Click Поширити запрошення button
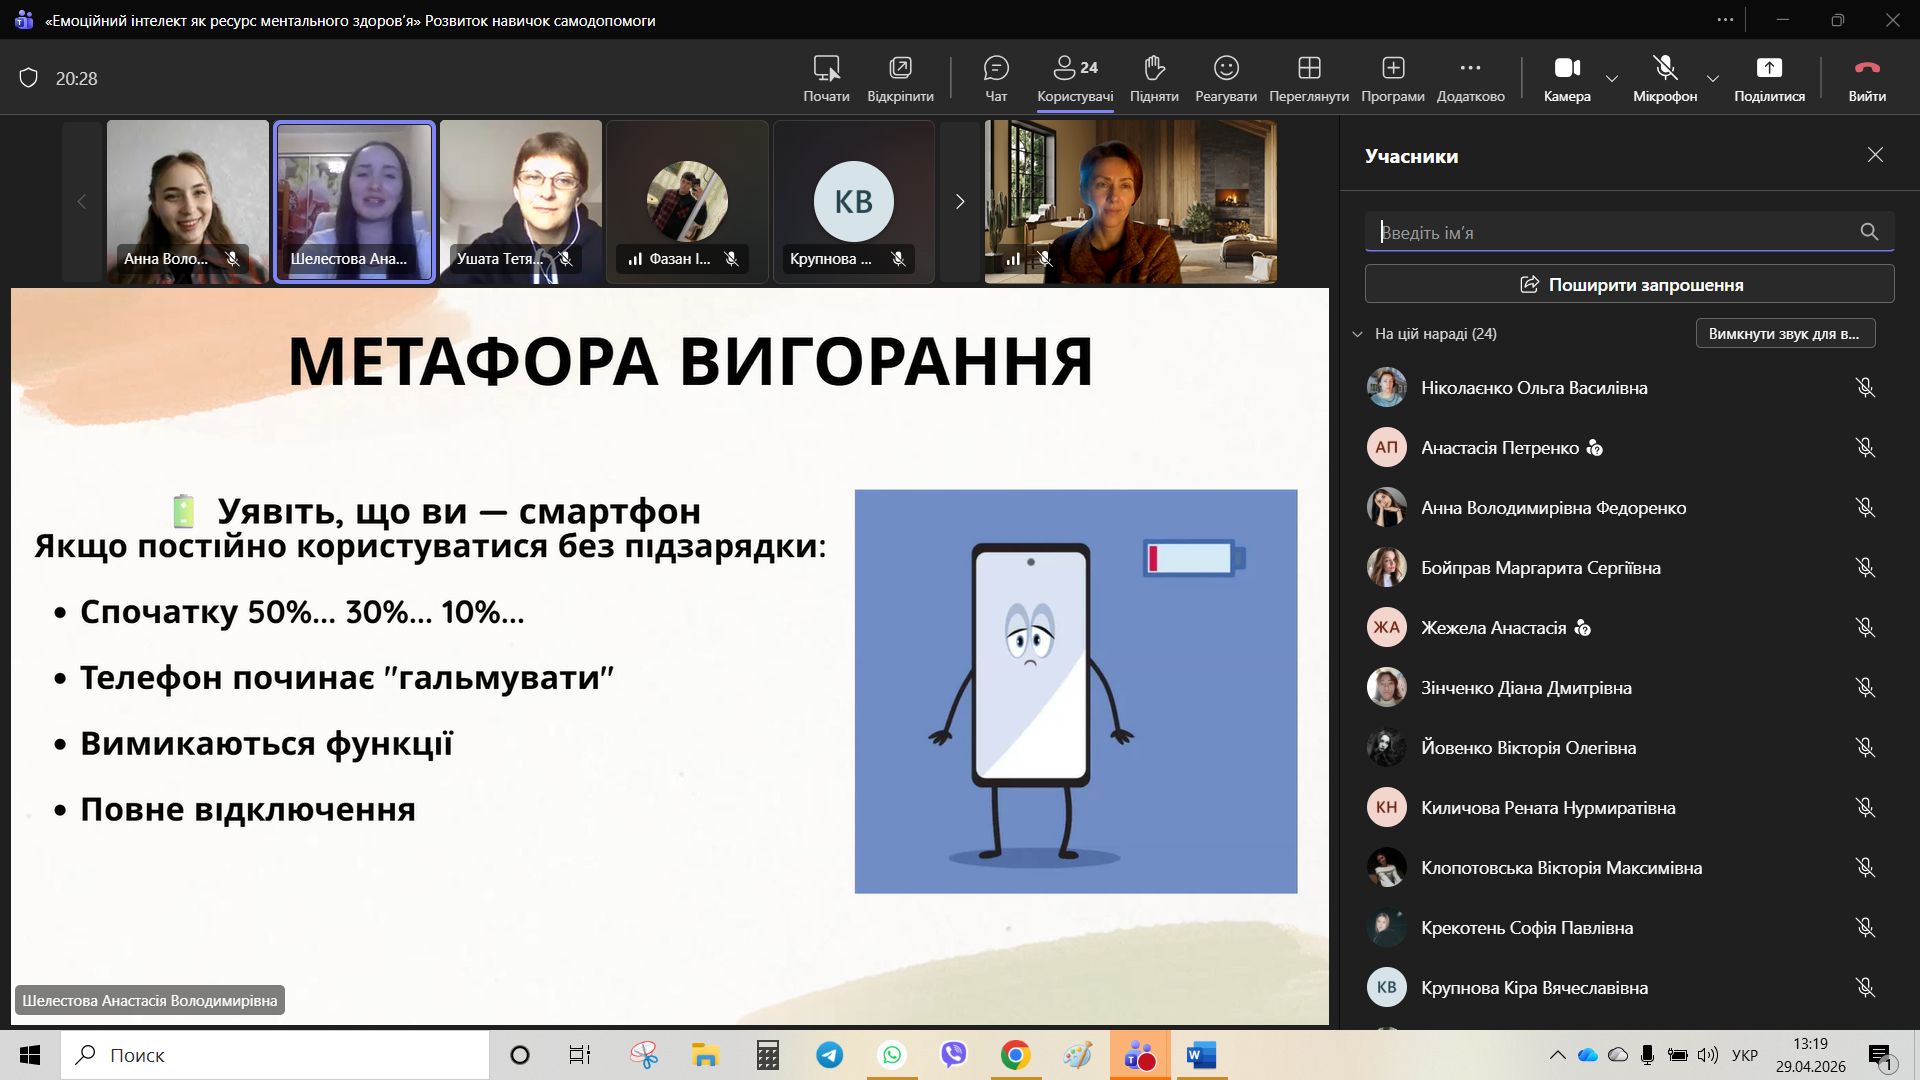 tap(1629, 285)
